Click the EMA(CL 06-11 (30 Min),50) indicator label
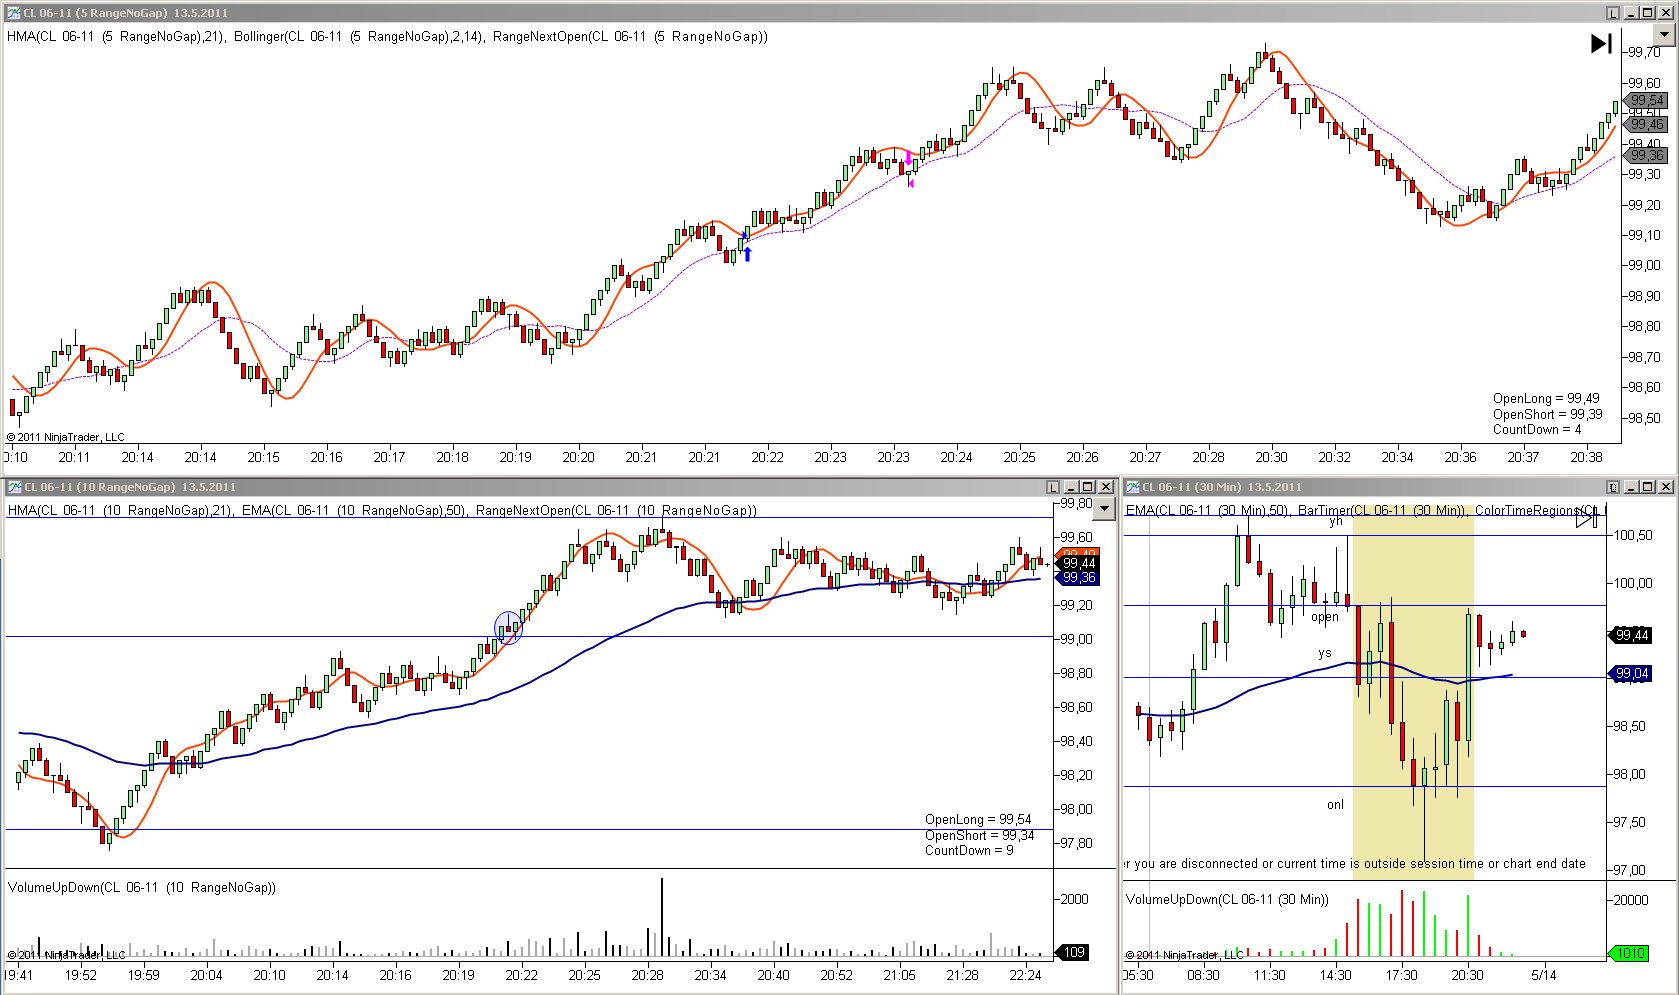Viewport: 1679px width, 995px height. pyautogui.click(x=1207, y=510)
